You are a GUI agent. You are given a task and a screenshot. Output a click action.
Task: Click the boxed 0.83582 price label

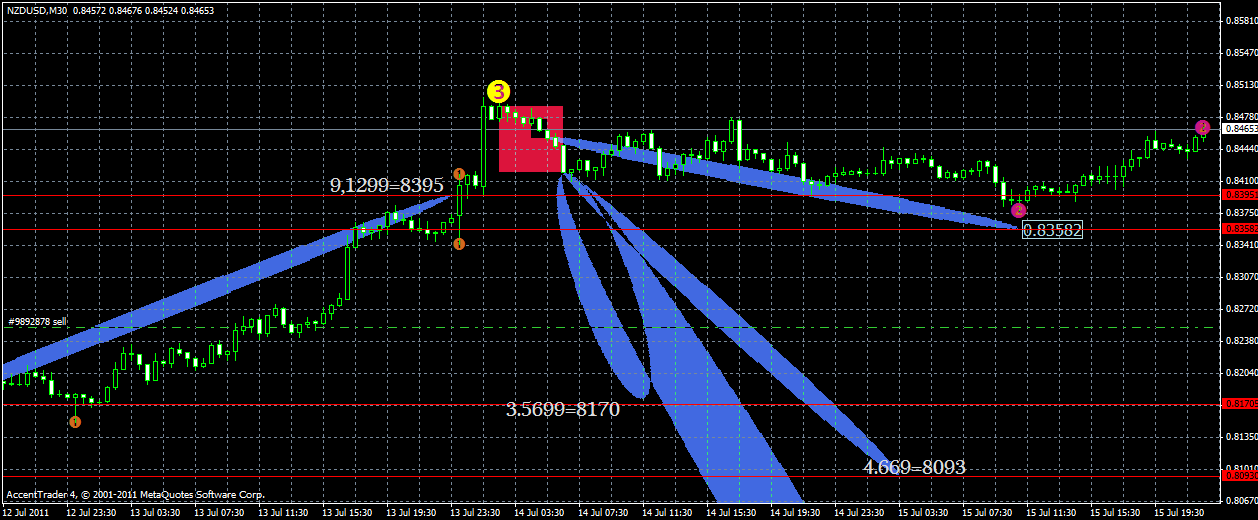point(1051,229)
